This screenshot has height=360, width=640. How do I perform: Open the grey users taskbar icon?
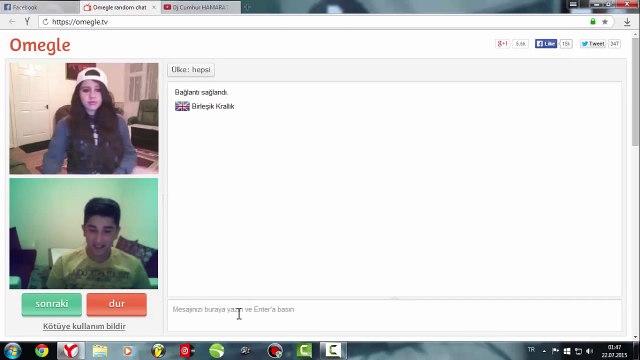point(245,351)
